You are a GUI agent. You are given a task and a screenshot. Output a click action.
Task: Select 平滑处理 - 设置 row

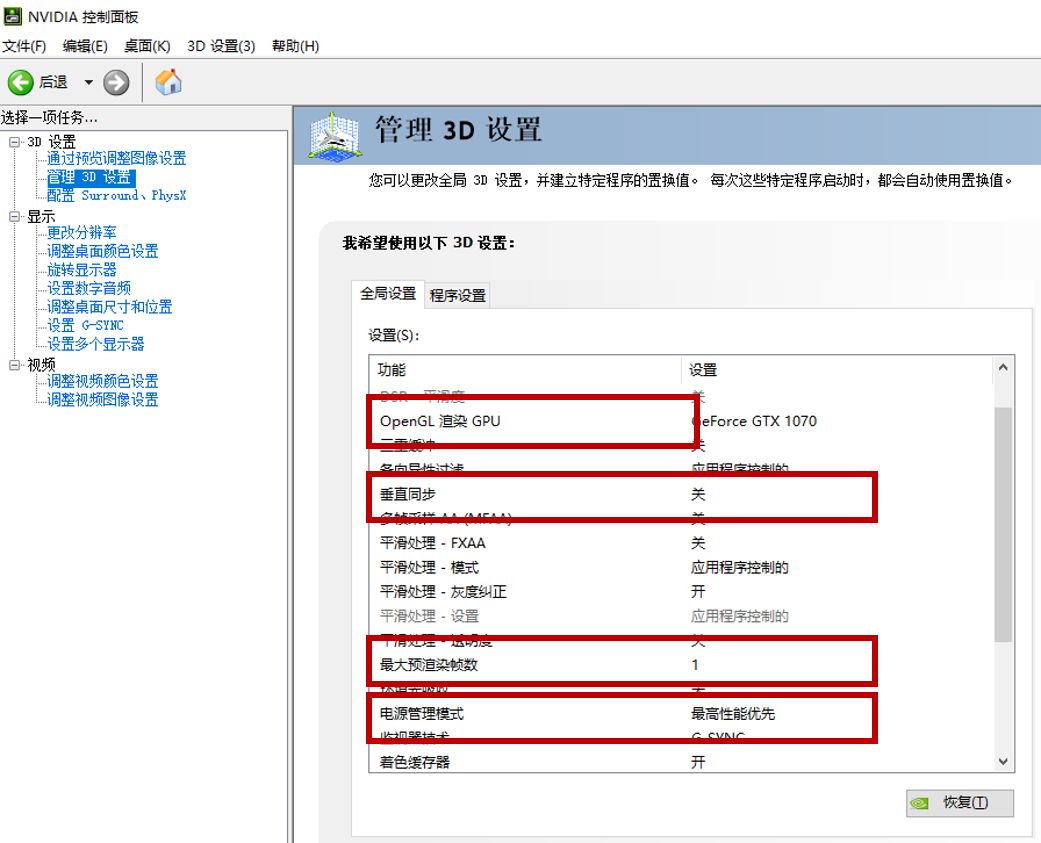point(681,616)
